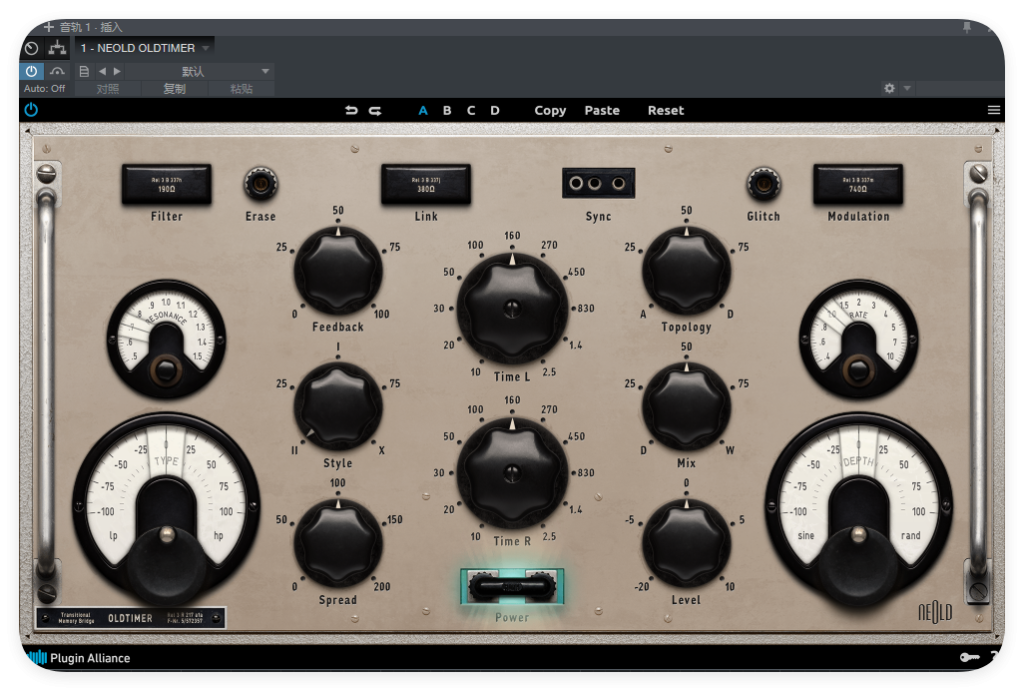The width and height of the screenshot is (1024, 691).
Task: Toggle the Link 380Ω switch
Action: pyautogui.click(x=426, y=184)
